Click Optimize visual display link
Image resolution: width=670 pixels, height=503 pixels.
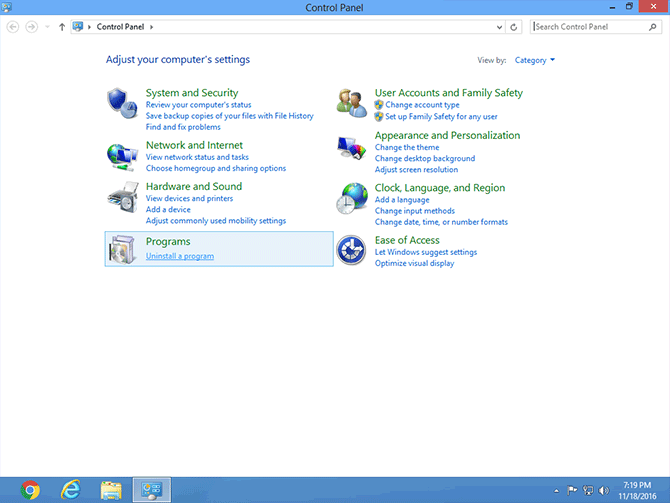pos(414,263)
